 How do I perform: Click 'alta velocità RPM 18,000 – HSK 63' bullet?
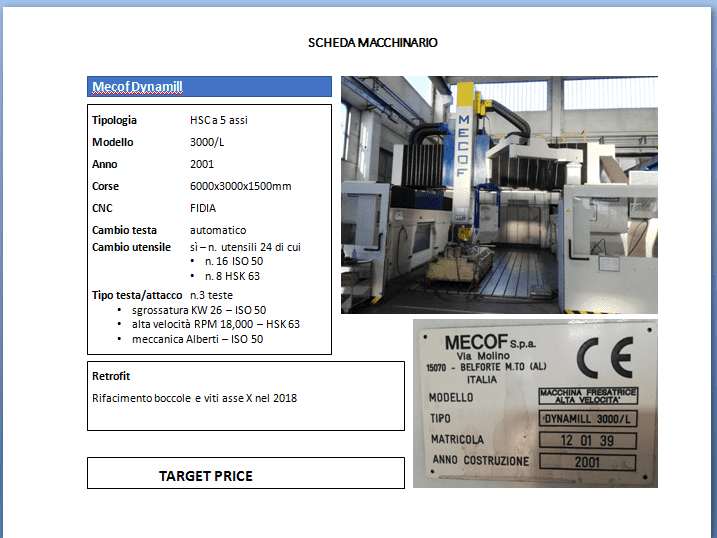pyautogui.click(x=216, y=325)
